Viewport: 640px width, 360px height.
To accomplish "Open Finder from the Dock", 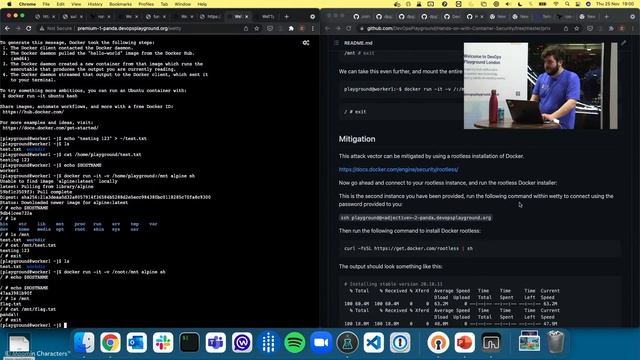I will coord(84,342).
